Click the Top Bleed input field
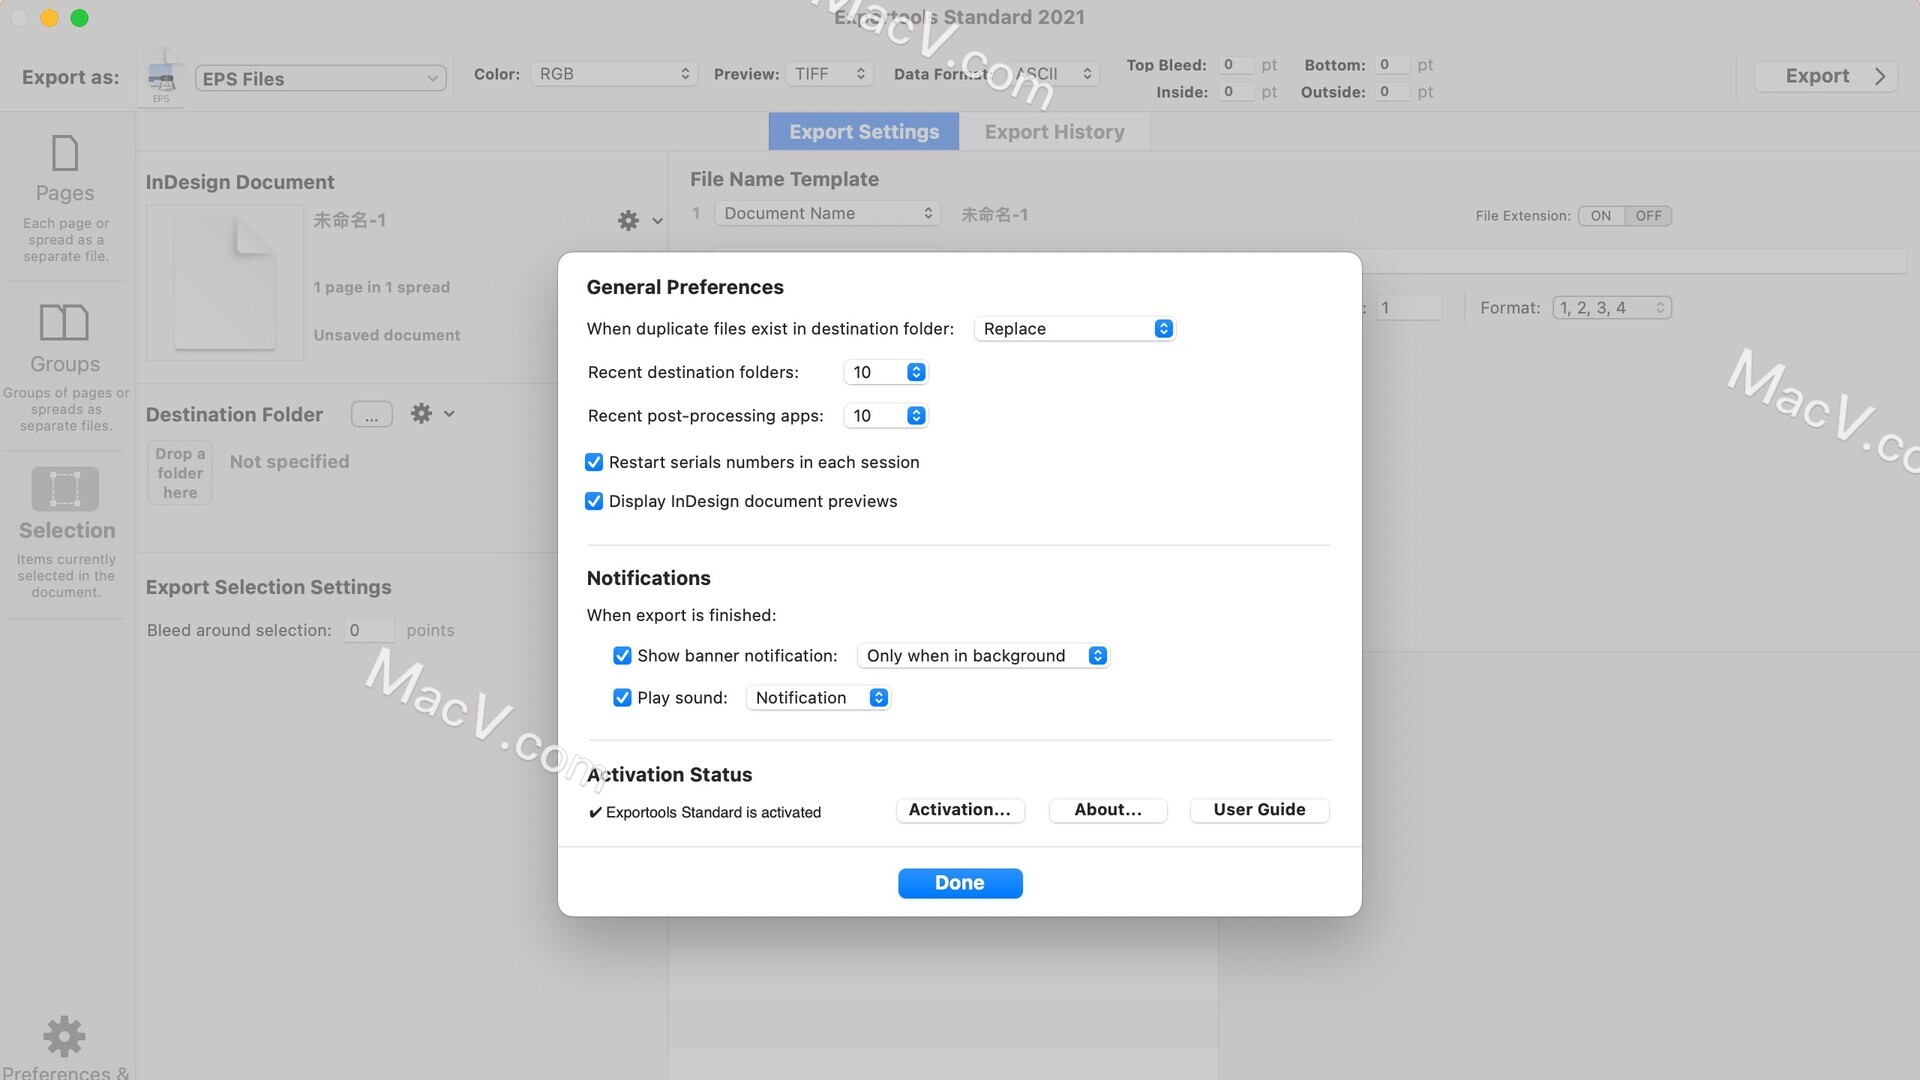Viewport: 1920px width, 1080px height. point(1234,65)
